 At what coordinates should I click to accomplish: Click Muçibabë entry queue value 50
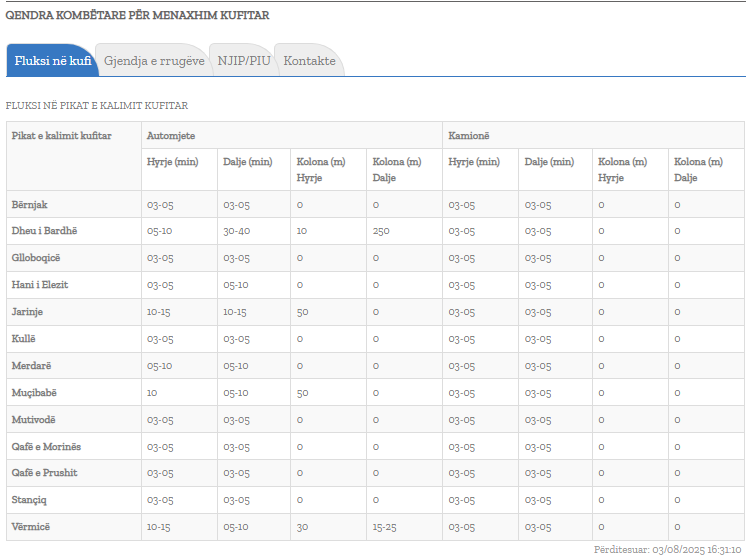[x=302, y=394]
